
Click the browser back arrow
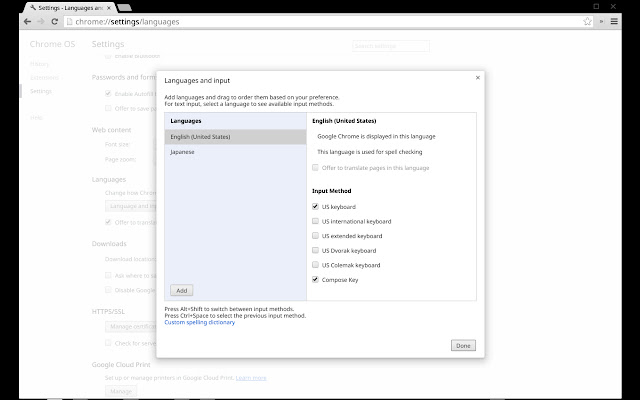tap(10, 21)
